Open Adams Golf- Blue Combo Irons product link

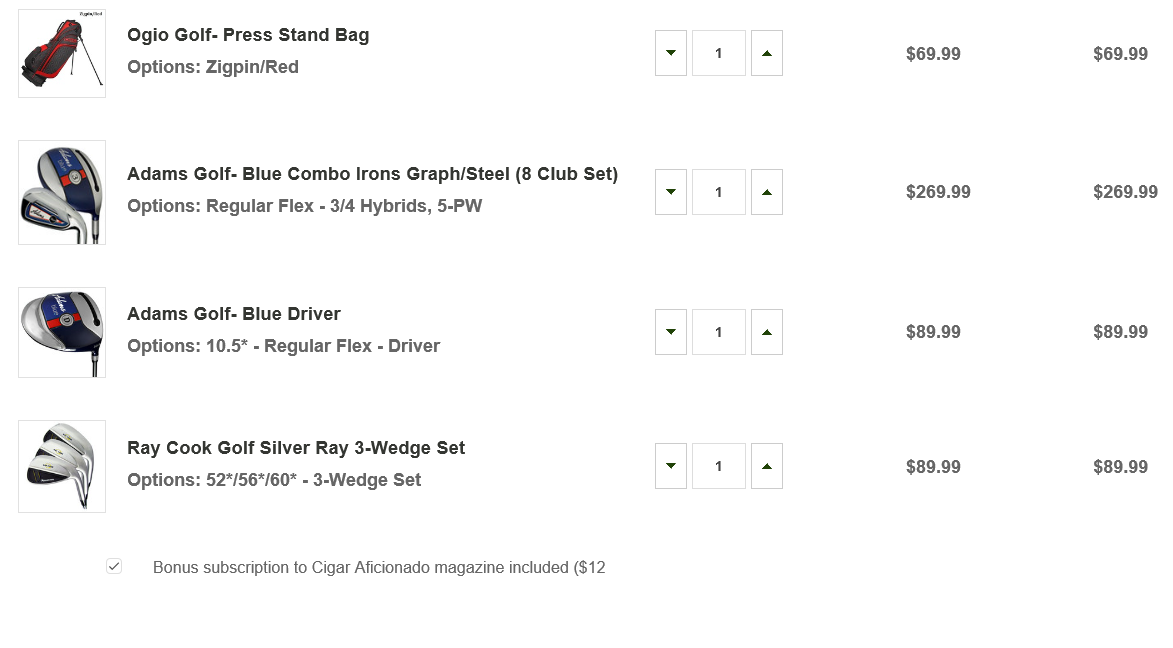click(372, 174)
